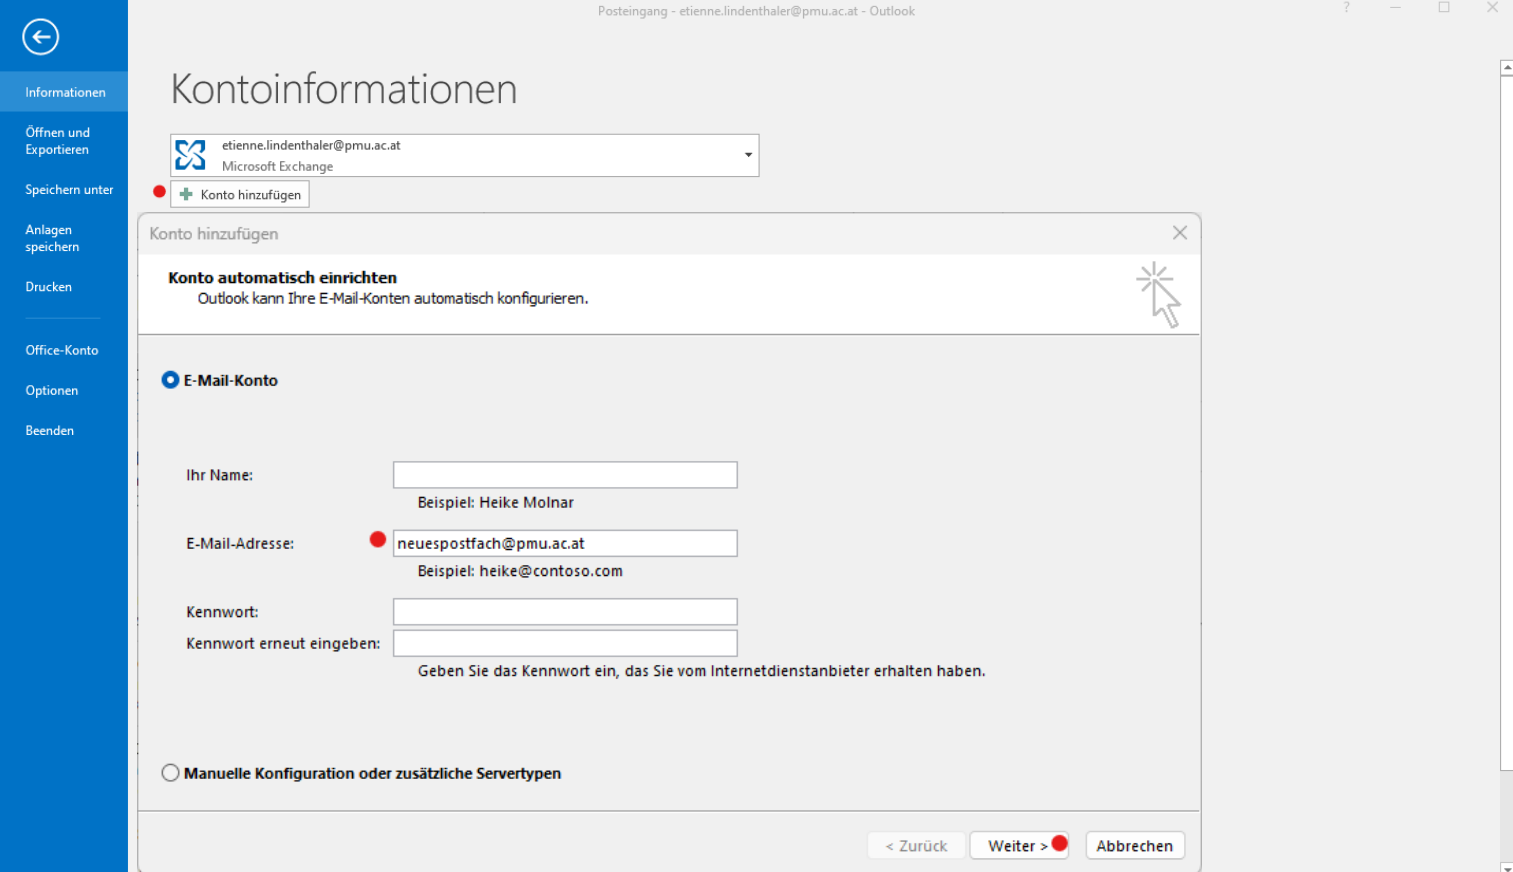Click the disabled < Zurück button
The image size is (1513, 872).
(x=916, y=846)
